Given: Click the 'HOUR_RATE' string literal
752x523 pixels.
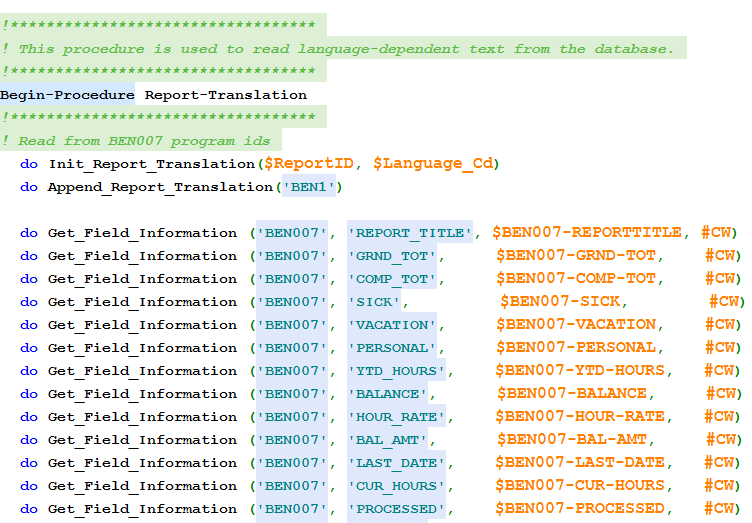Looking at the screenshot, I should [x=396, y=417].
